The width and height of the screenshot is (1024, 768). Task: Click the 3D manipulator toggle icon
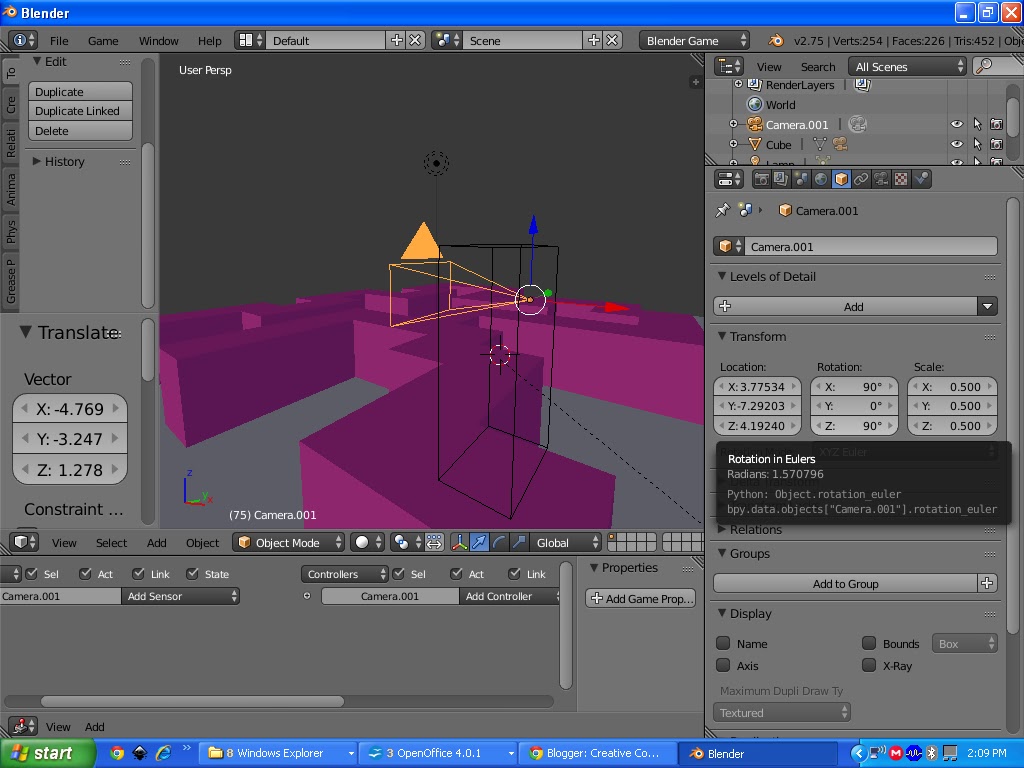tap(460, 543)
